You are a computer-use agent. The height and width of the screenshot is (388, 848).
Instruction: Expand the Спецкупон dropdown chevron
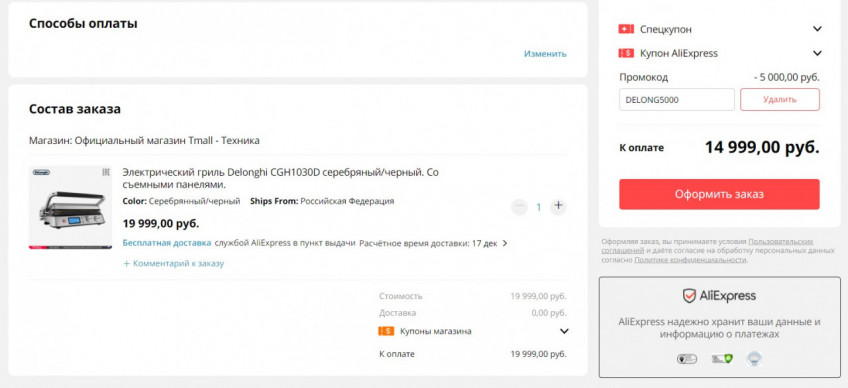click(817, 29)
